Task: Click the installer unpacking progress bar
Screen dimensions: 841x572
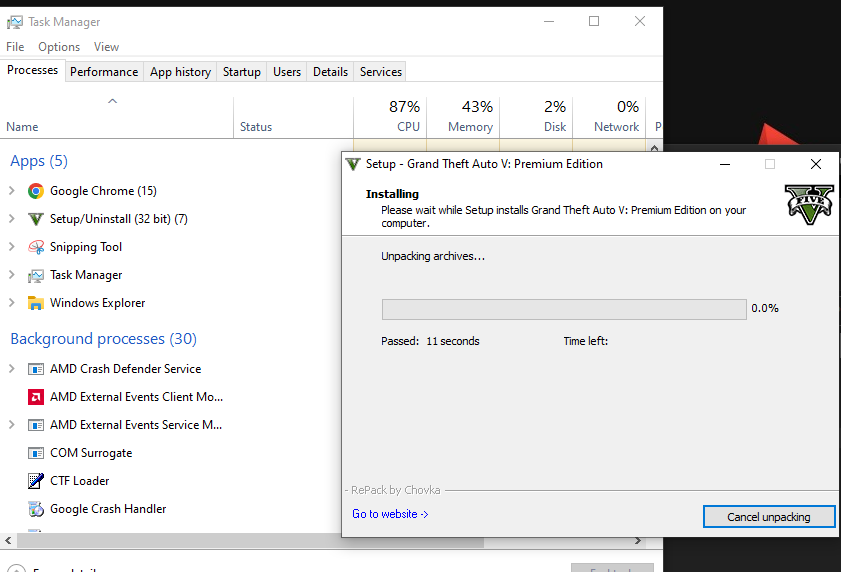Action: (x=564, y=309)
